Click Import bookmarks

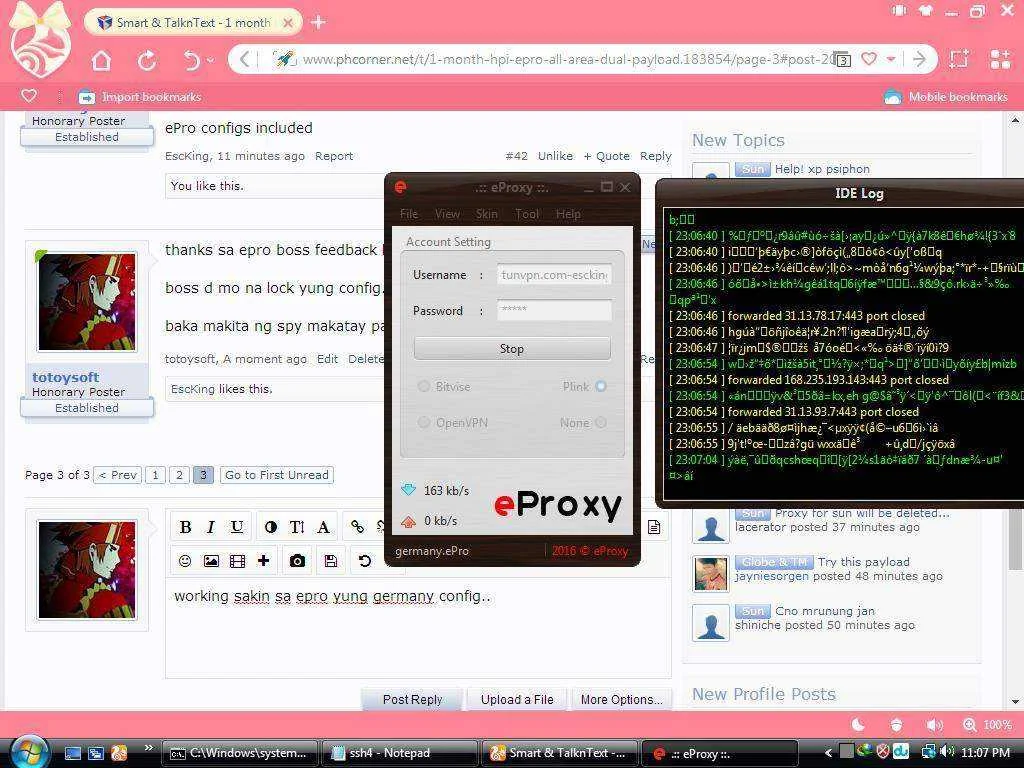click(140, 97)
